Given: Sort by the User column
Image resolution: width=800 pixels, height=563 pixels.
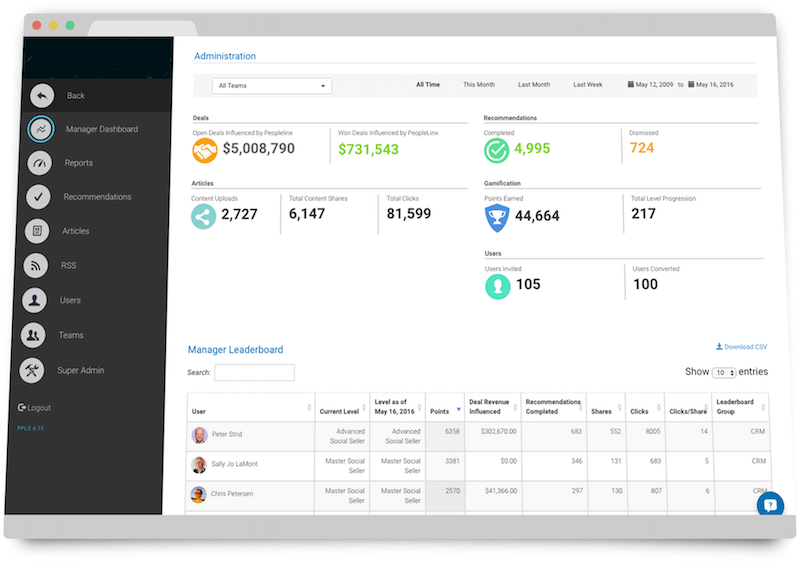Looking at the screenshot, I should (x=251, y=407).
